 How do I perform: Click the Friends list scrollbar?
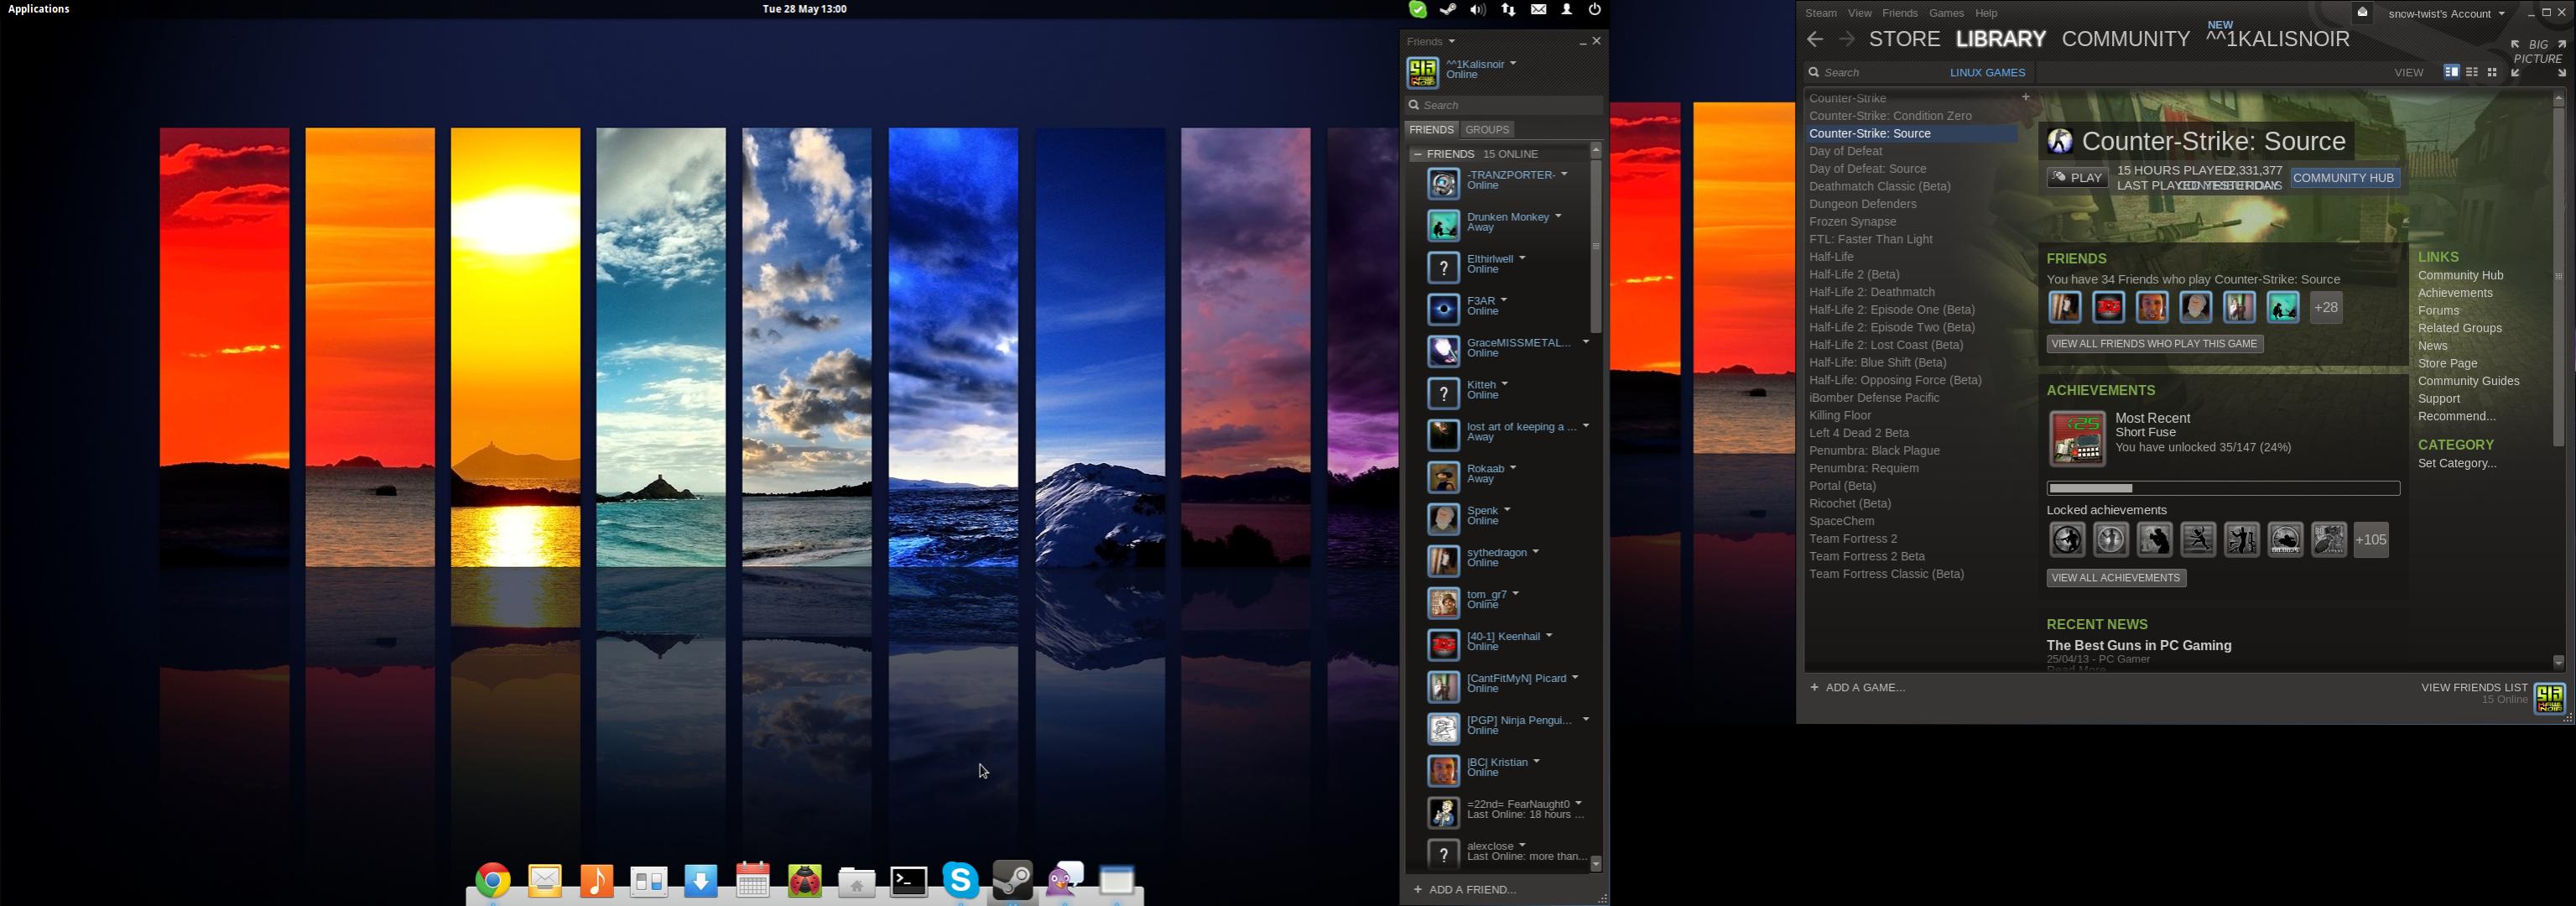tap(1595, 246)
